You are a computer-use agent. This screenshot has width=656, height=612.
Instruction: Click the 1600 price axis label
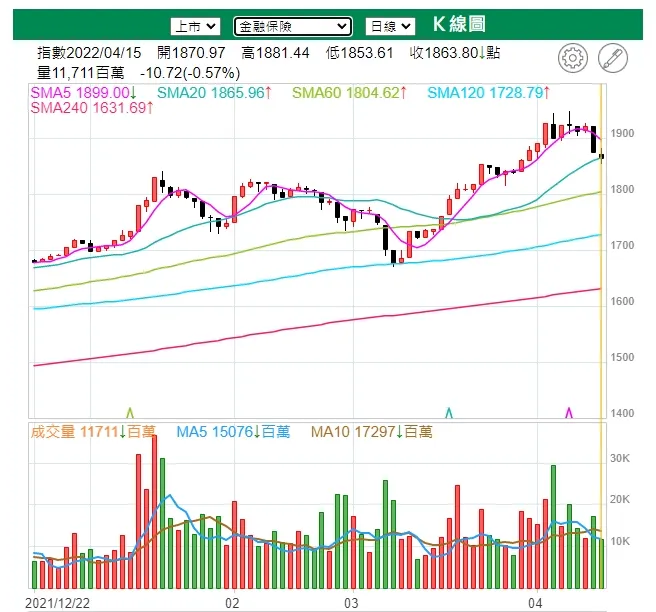point(622,302)
